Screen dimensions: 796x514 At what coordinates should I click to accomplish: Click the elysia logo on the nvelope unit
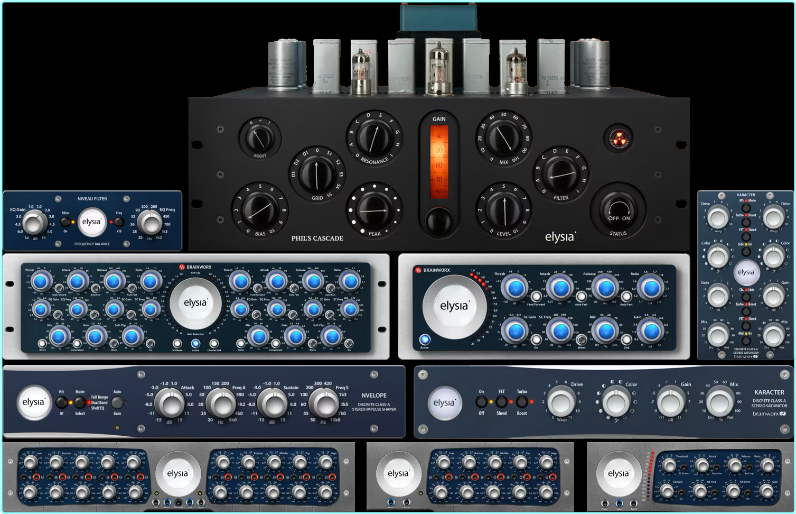tap(34, 402)
